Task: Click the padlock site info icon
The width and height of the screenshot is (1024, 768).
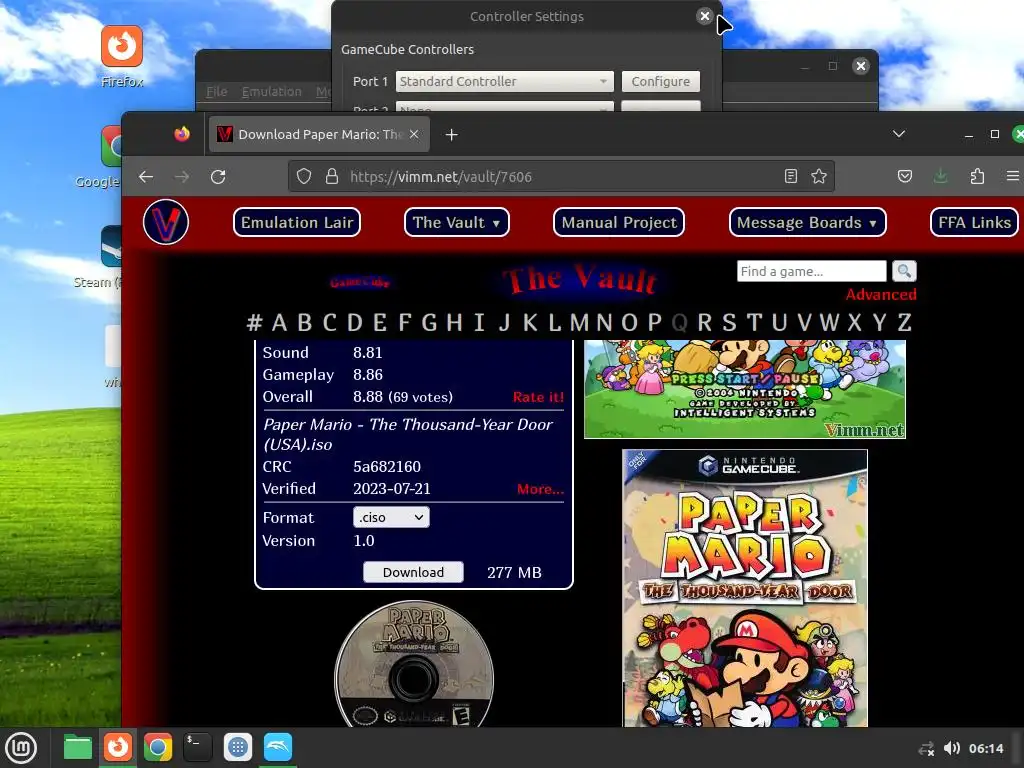Action: (x=332, y=176)
